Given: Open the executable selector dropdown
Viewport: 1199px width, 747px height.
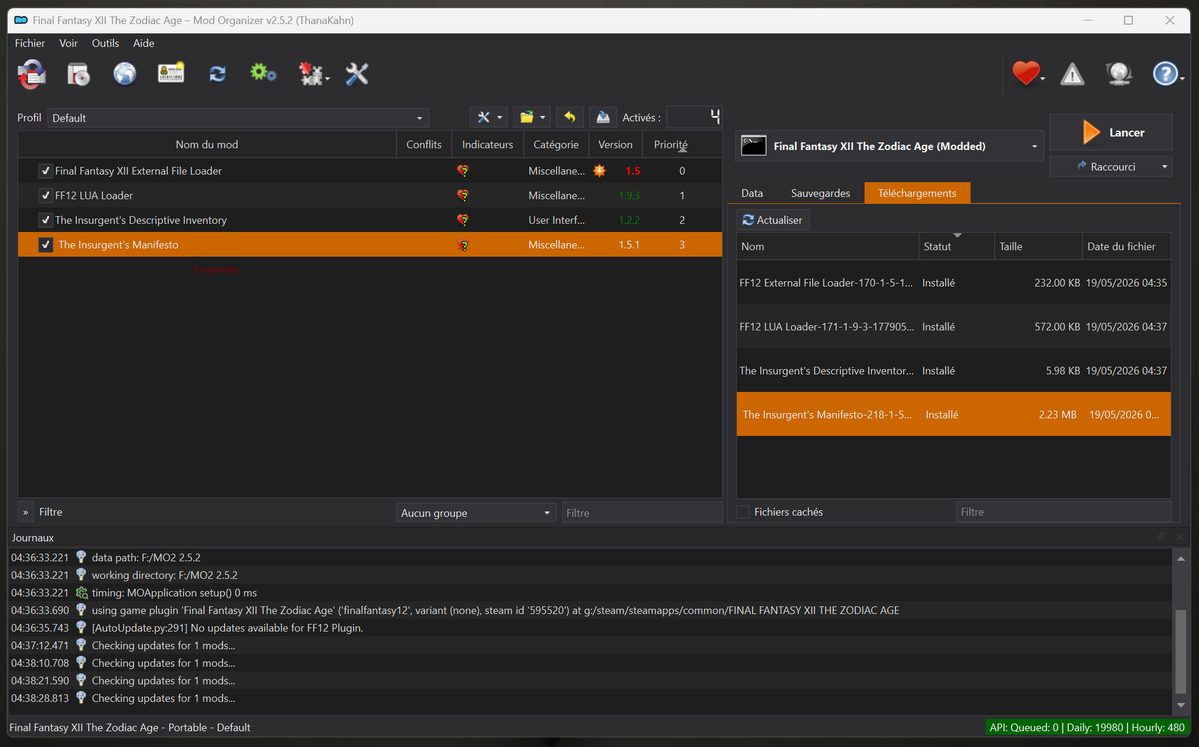Looking at the screenshot, I should (889, 146).
